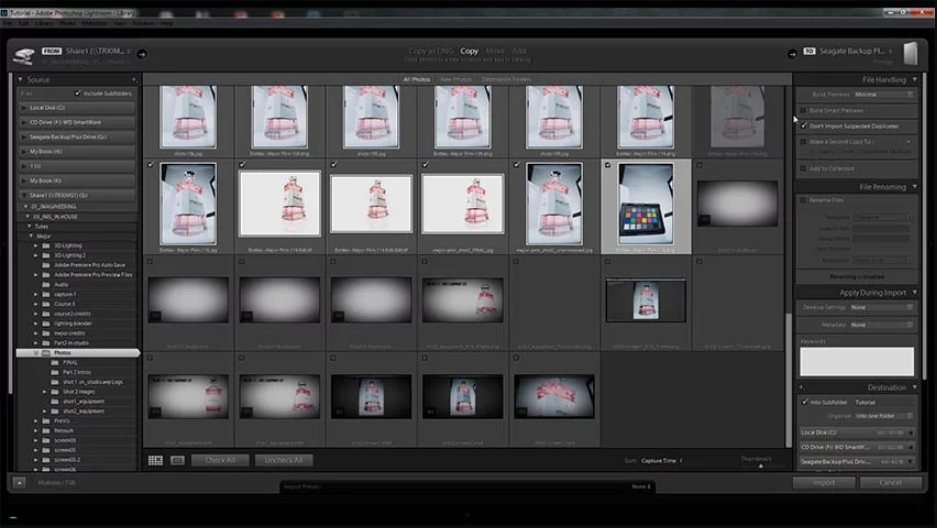Select Local Disk (C:) in Destination panel
Screen dimensions: 937x528
(x=857, y=432)
